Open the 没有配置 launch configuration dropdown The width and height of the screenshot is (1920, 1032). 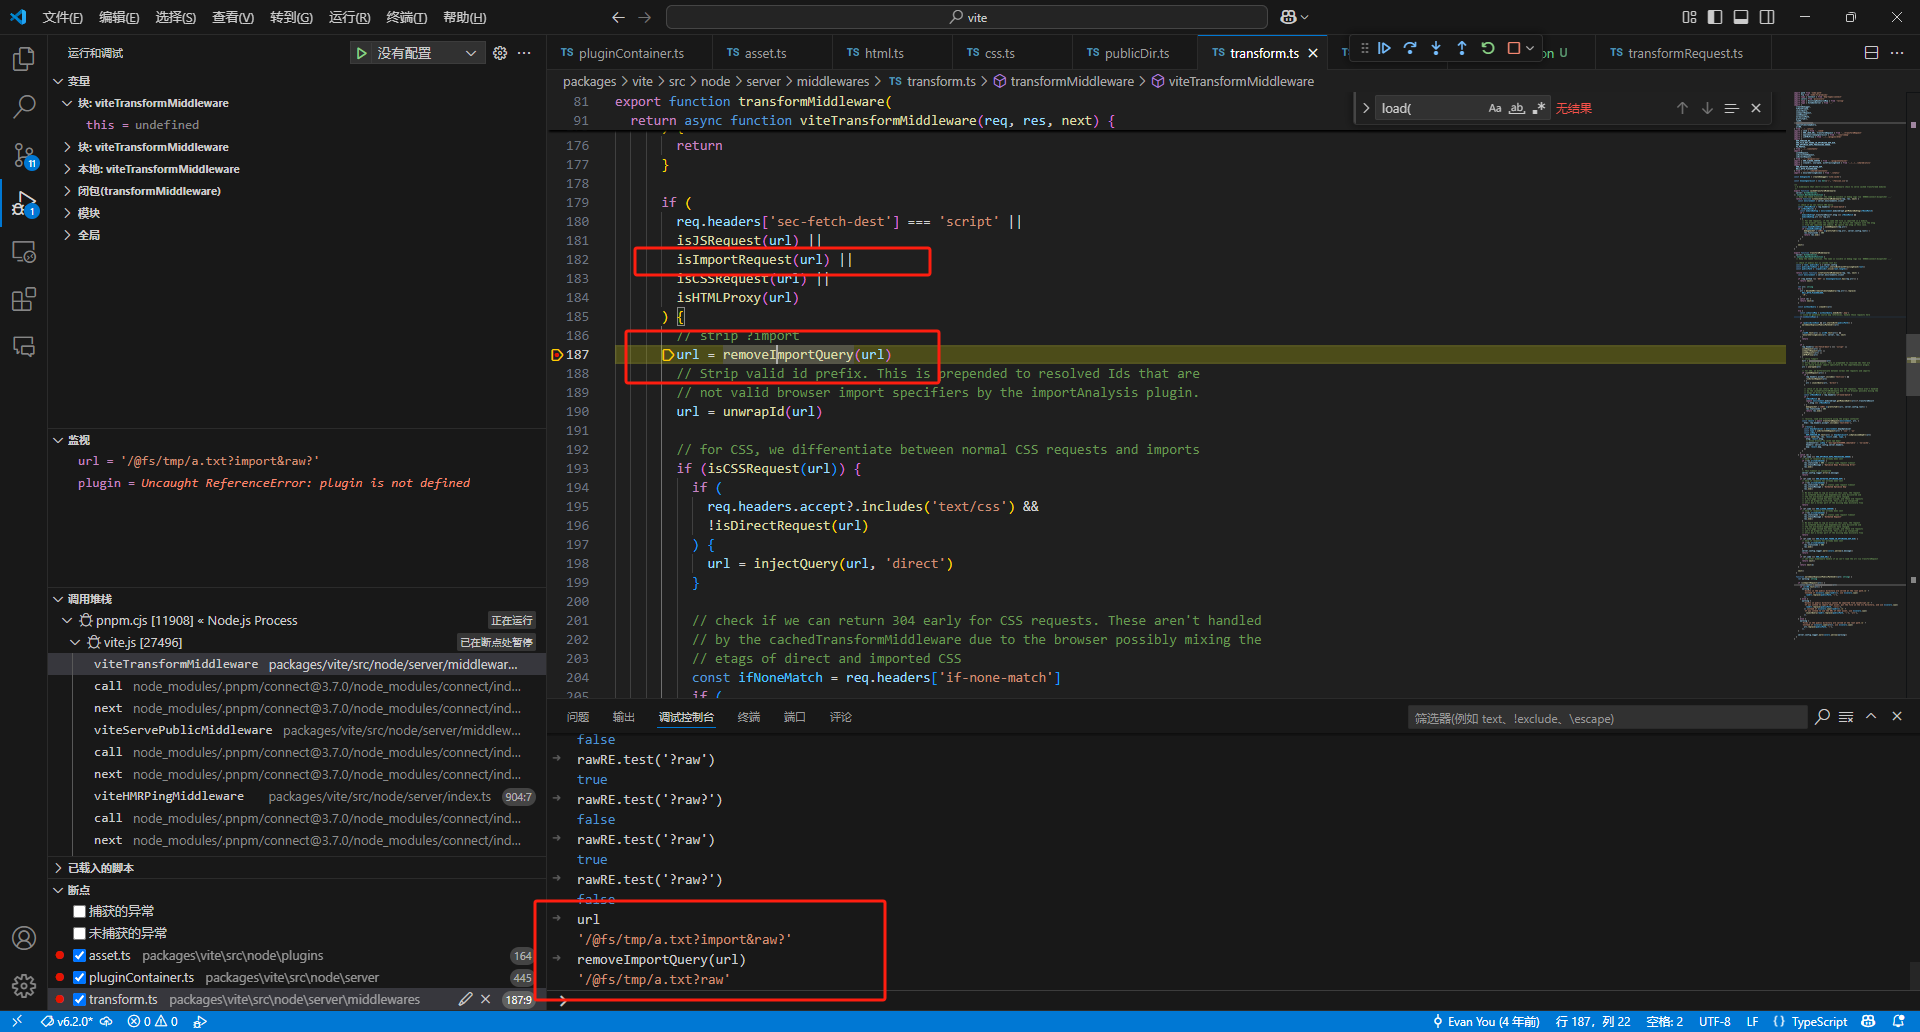point(428,53)
